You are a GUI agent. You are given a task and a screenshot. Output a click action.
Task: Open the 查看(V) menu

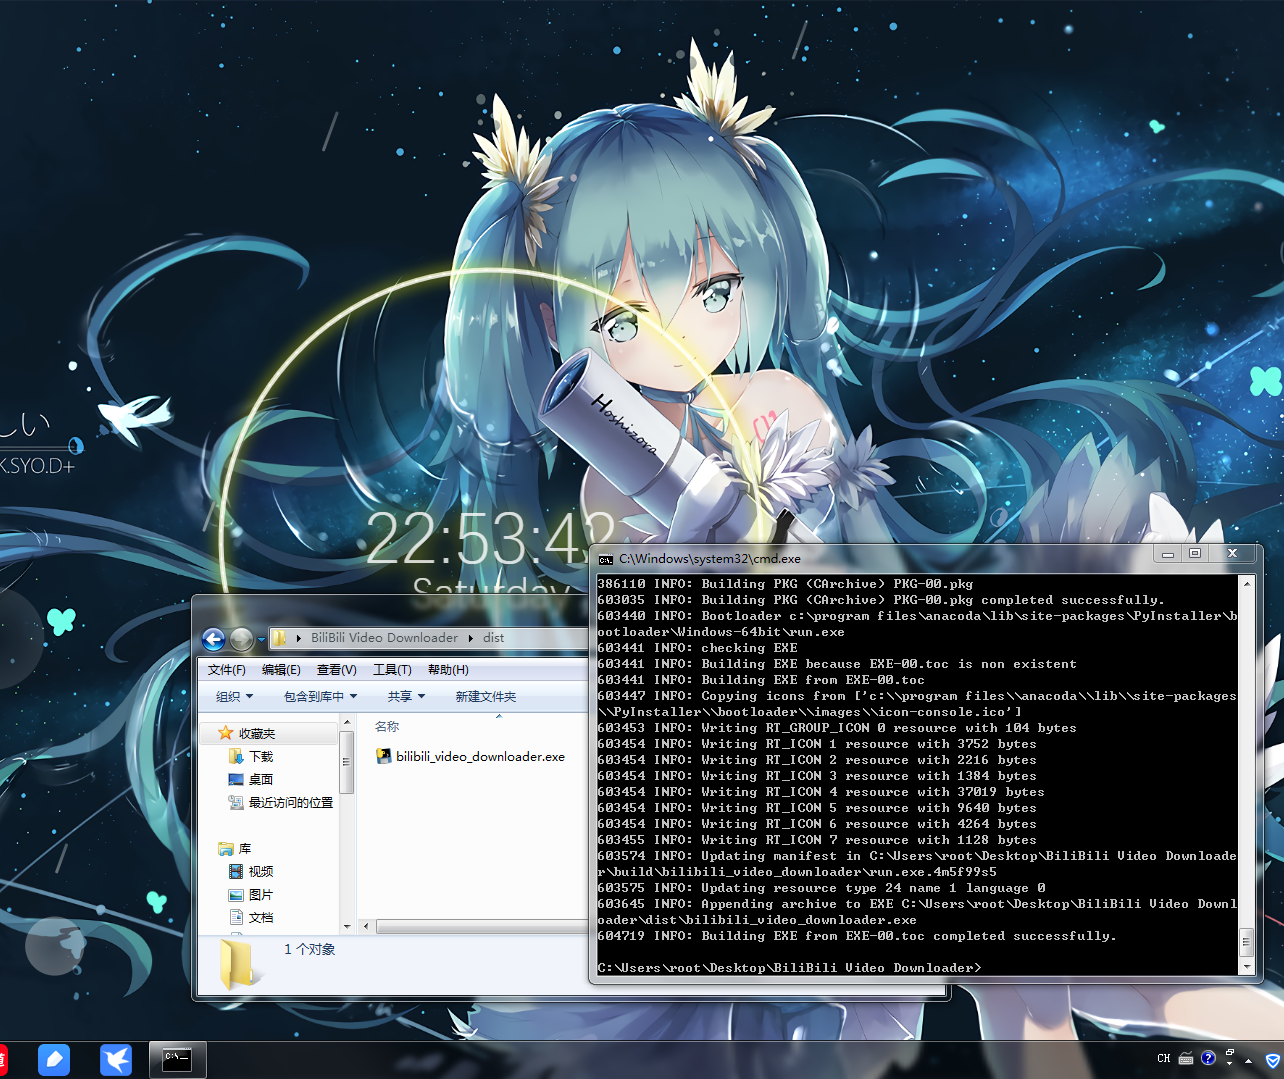pos(337,670)
